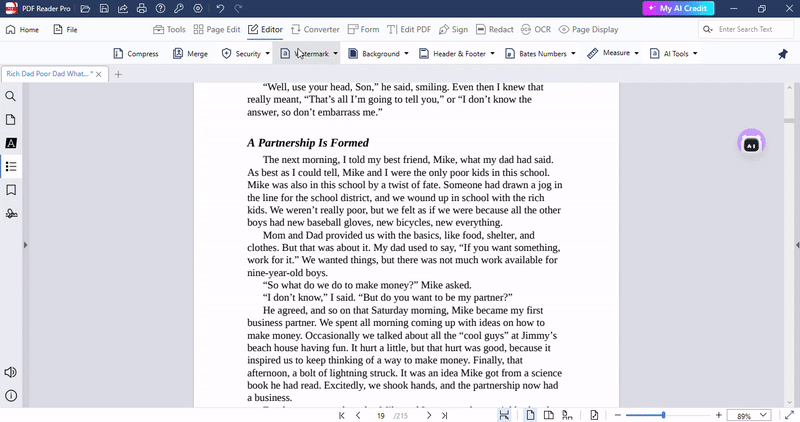800x422 pixels.
Task: Select the Editor tab
Action: tap(265, 30)
